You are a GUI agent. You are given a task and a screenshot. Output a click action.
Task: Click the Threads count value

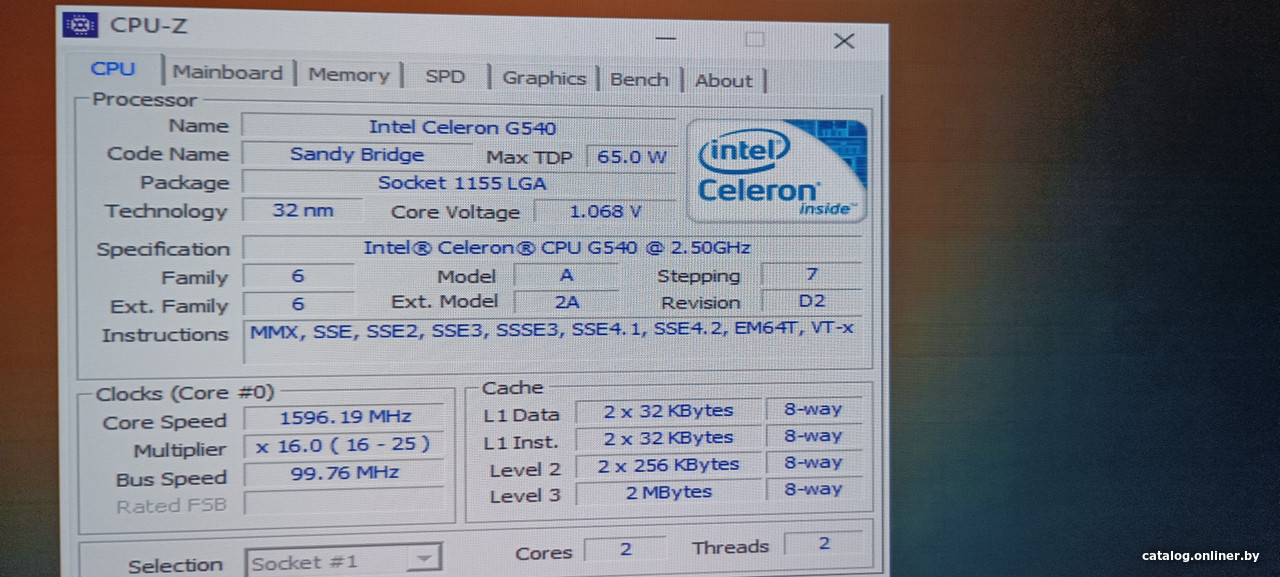coord(824,544)
